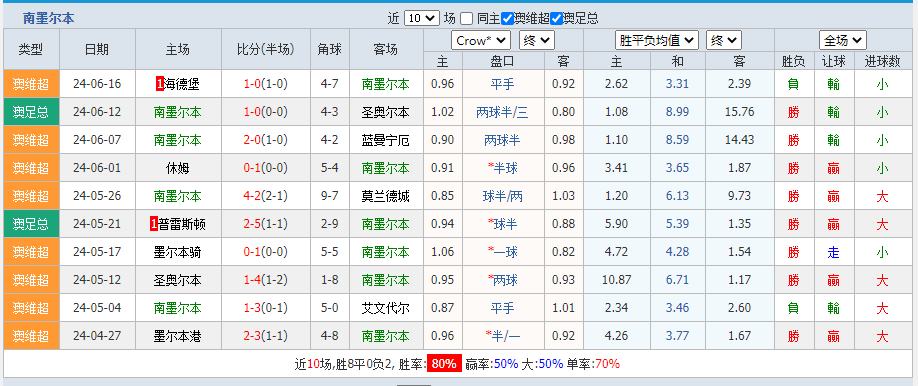918x386 pixels.
Task: Open the Crow* bookmaker dropdown
Action: [481, 40]
